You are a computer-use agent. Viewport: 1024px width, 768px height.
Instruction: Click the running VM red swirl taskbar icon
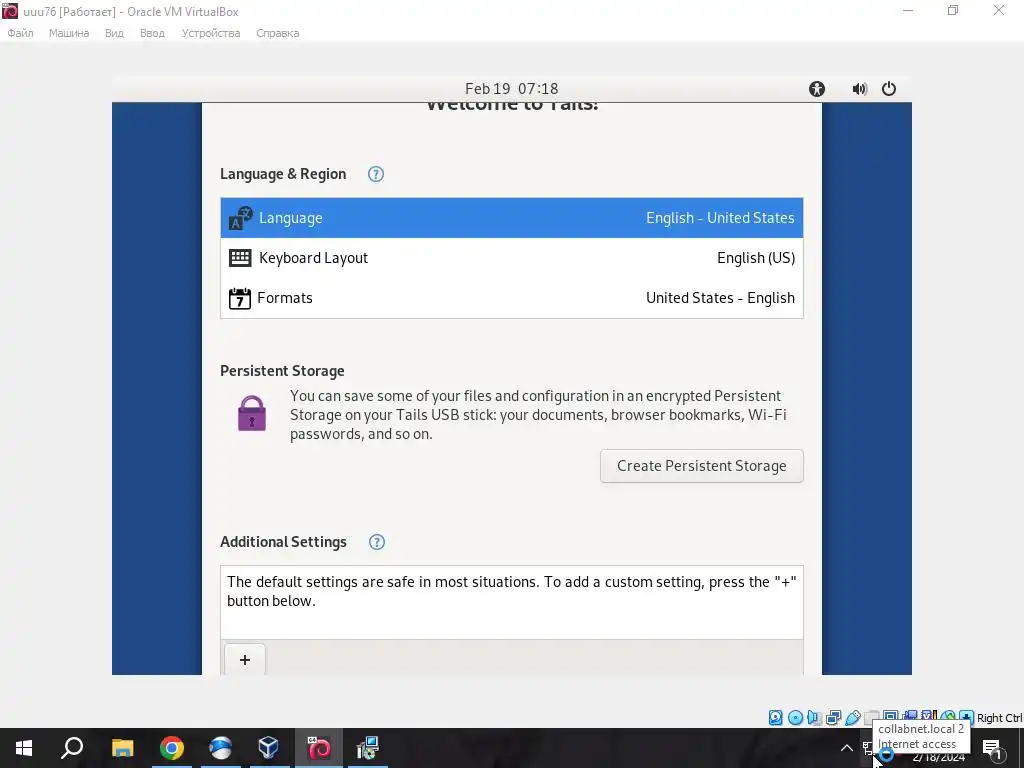click(319, 748)
